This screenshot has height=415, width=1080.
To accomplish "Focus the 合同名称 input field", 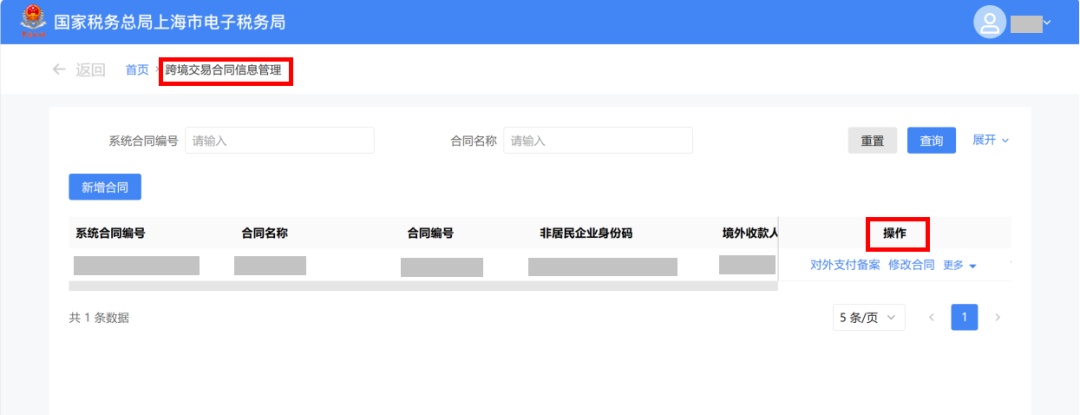I will click(x=598, y=140).
